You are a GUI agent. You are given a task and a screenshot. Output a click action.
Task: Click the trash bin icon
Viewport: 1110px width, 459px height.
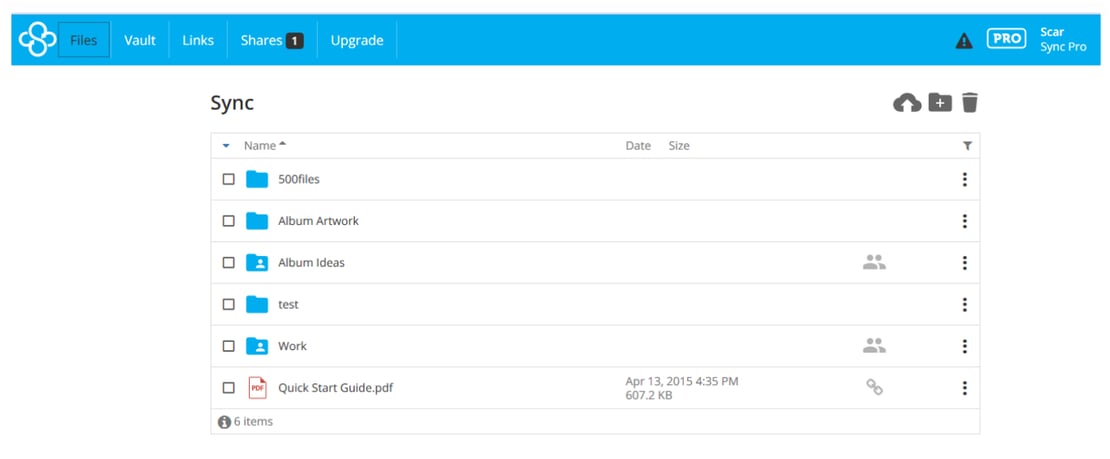[970, 102]
